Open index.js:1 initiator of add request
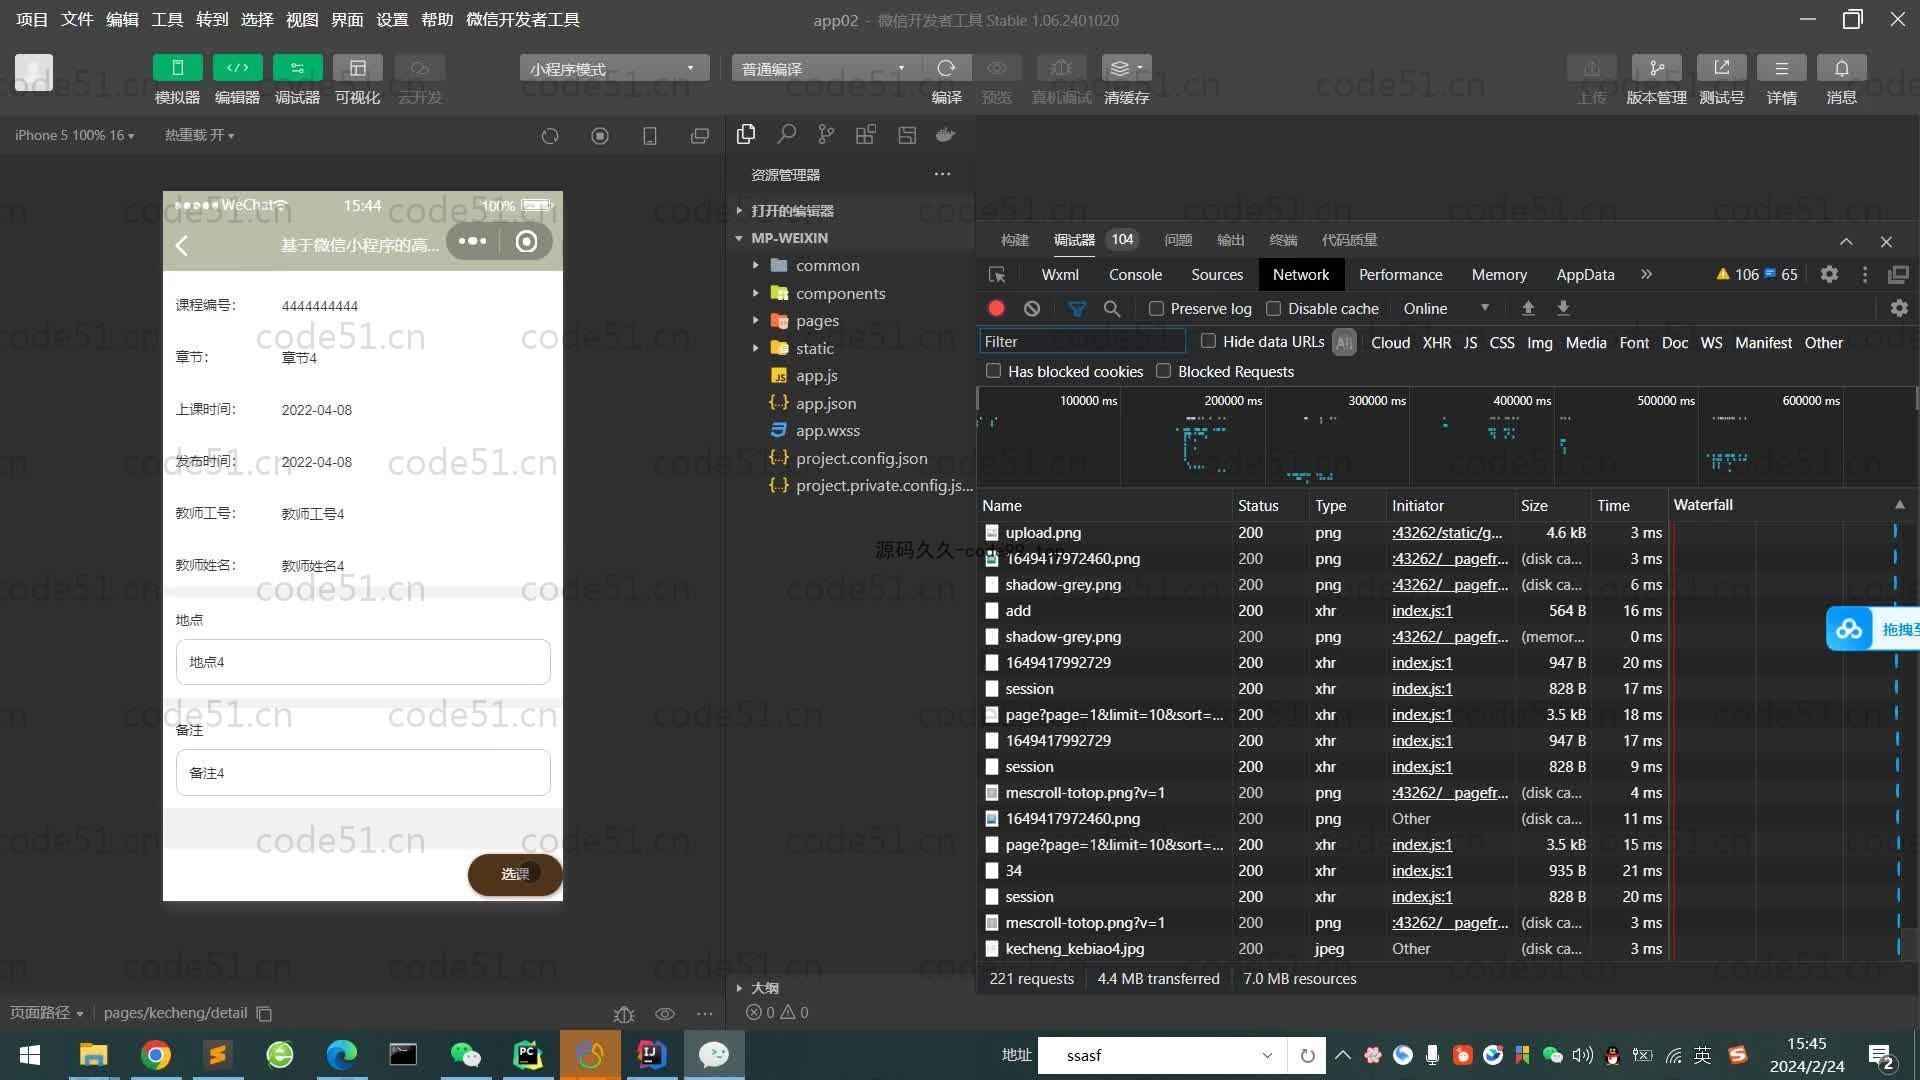 pos(1422,611)
